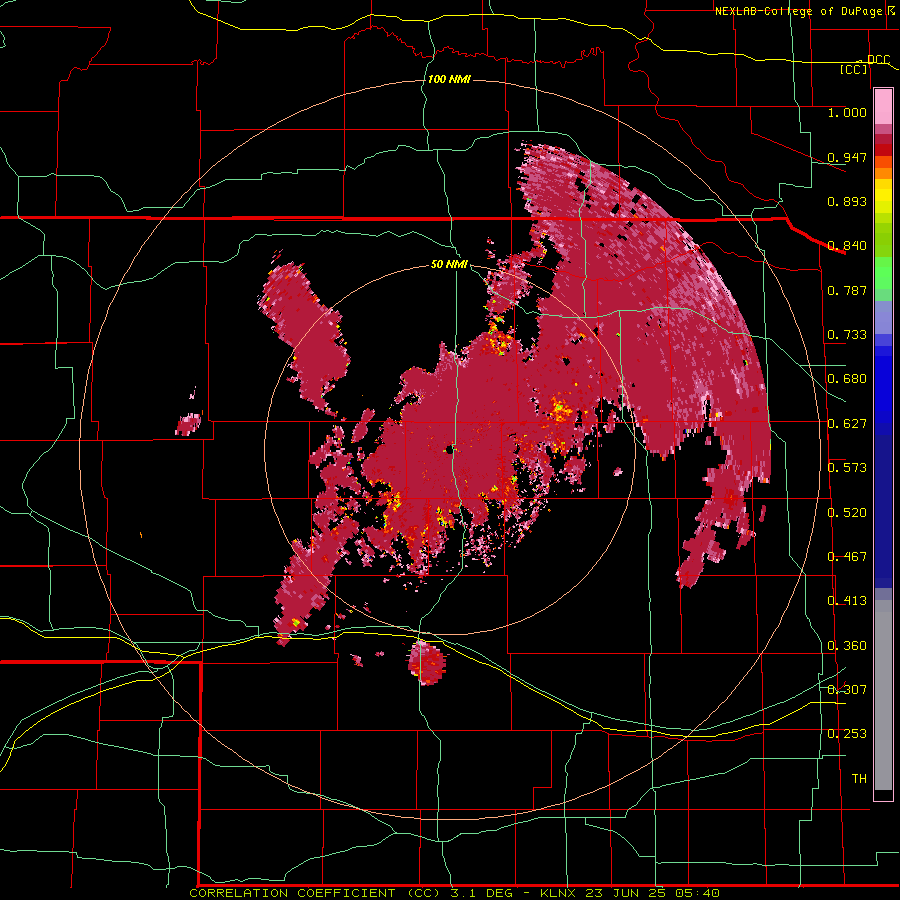The image size is (900, 900).
Task: Click the radar site center dot
Action: point(451,450)
